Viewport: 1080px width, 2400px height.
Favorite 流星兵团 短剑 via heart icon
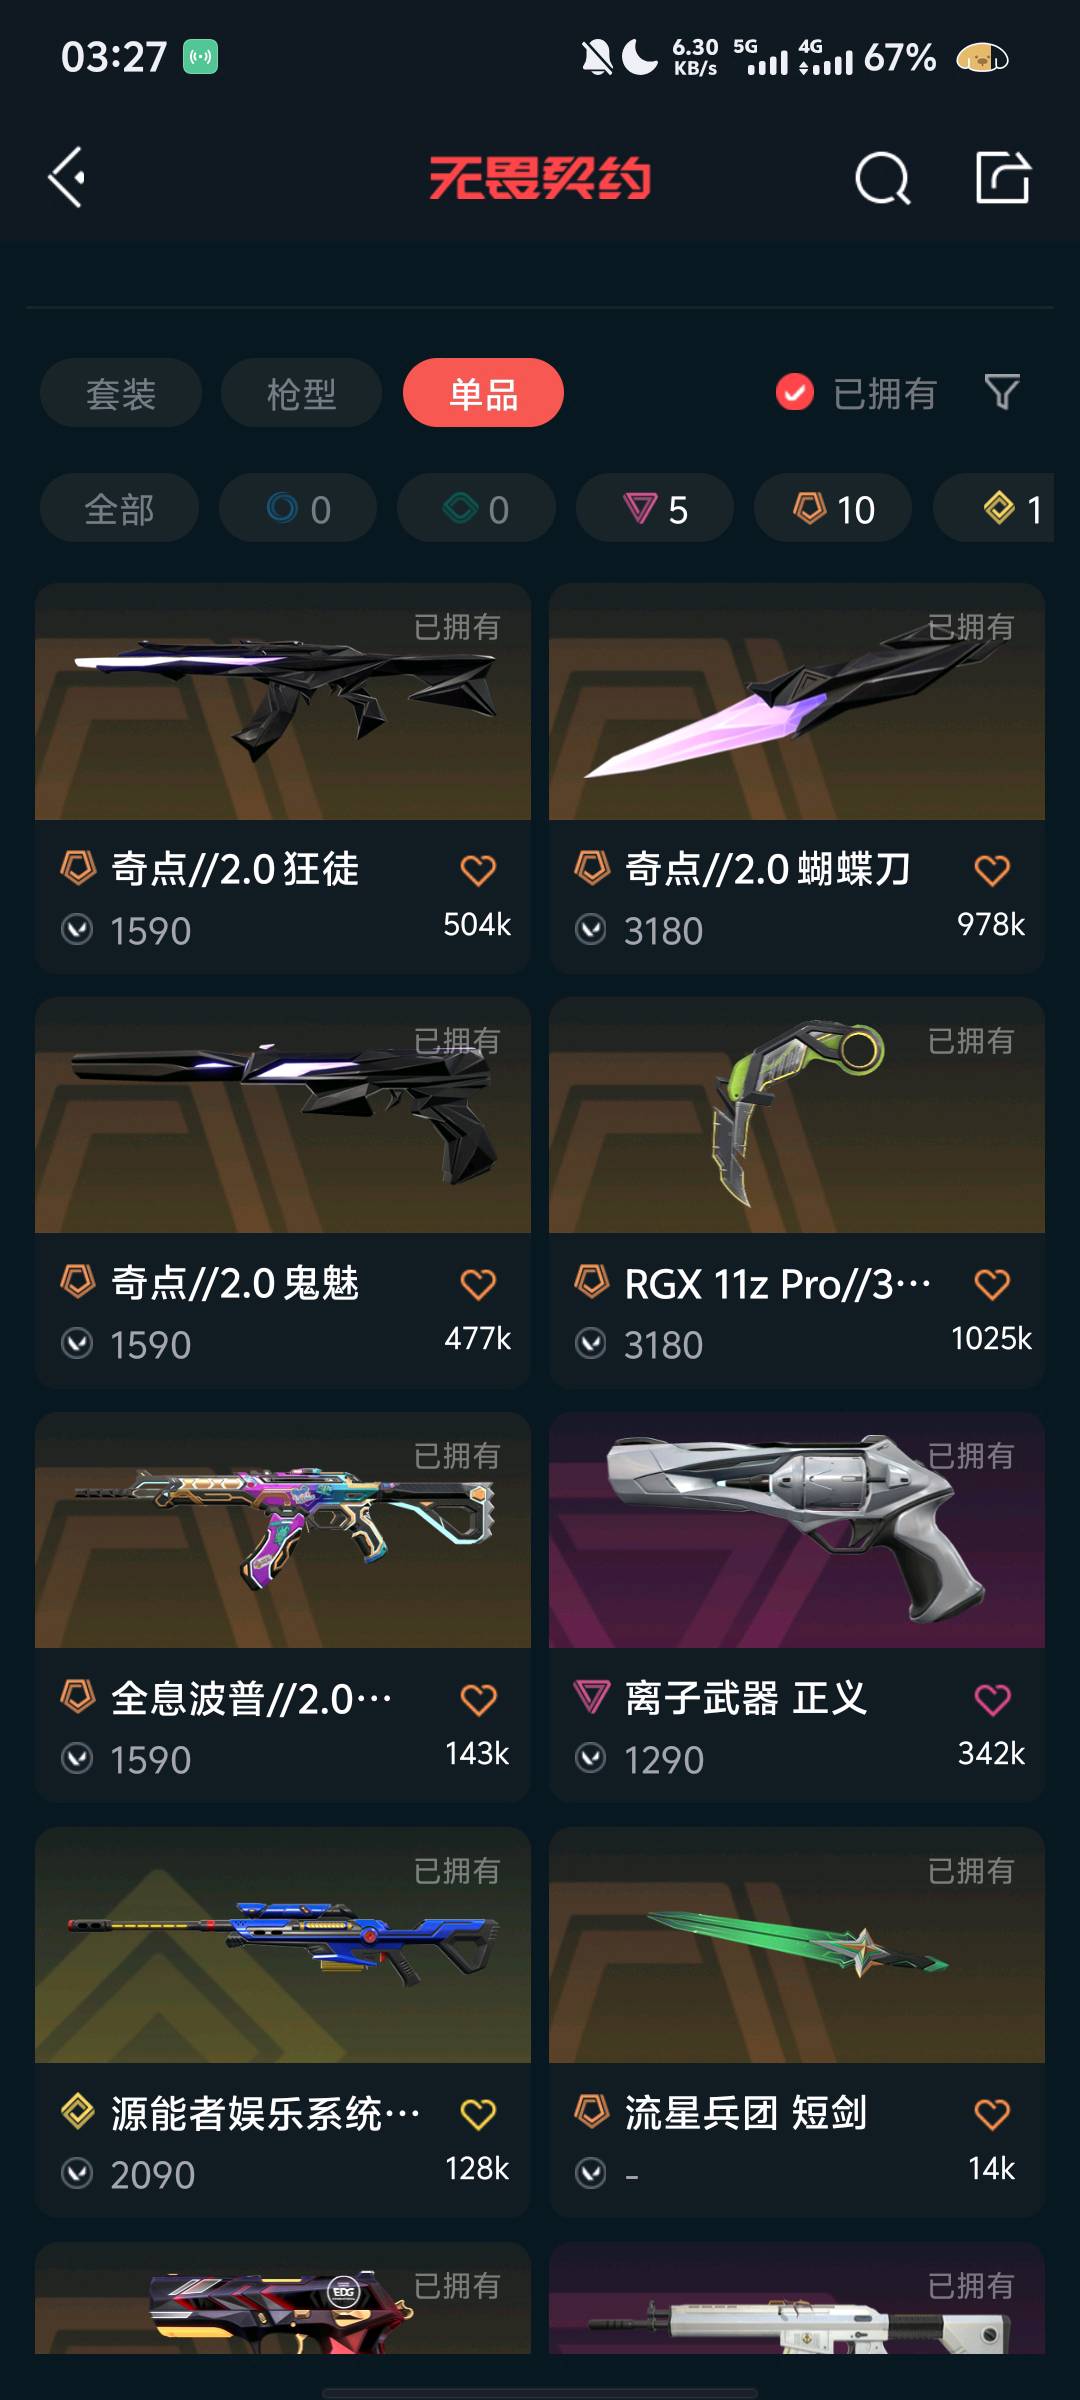click(x=992, y=2114)
